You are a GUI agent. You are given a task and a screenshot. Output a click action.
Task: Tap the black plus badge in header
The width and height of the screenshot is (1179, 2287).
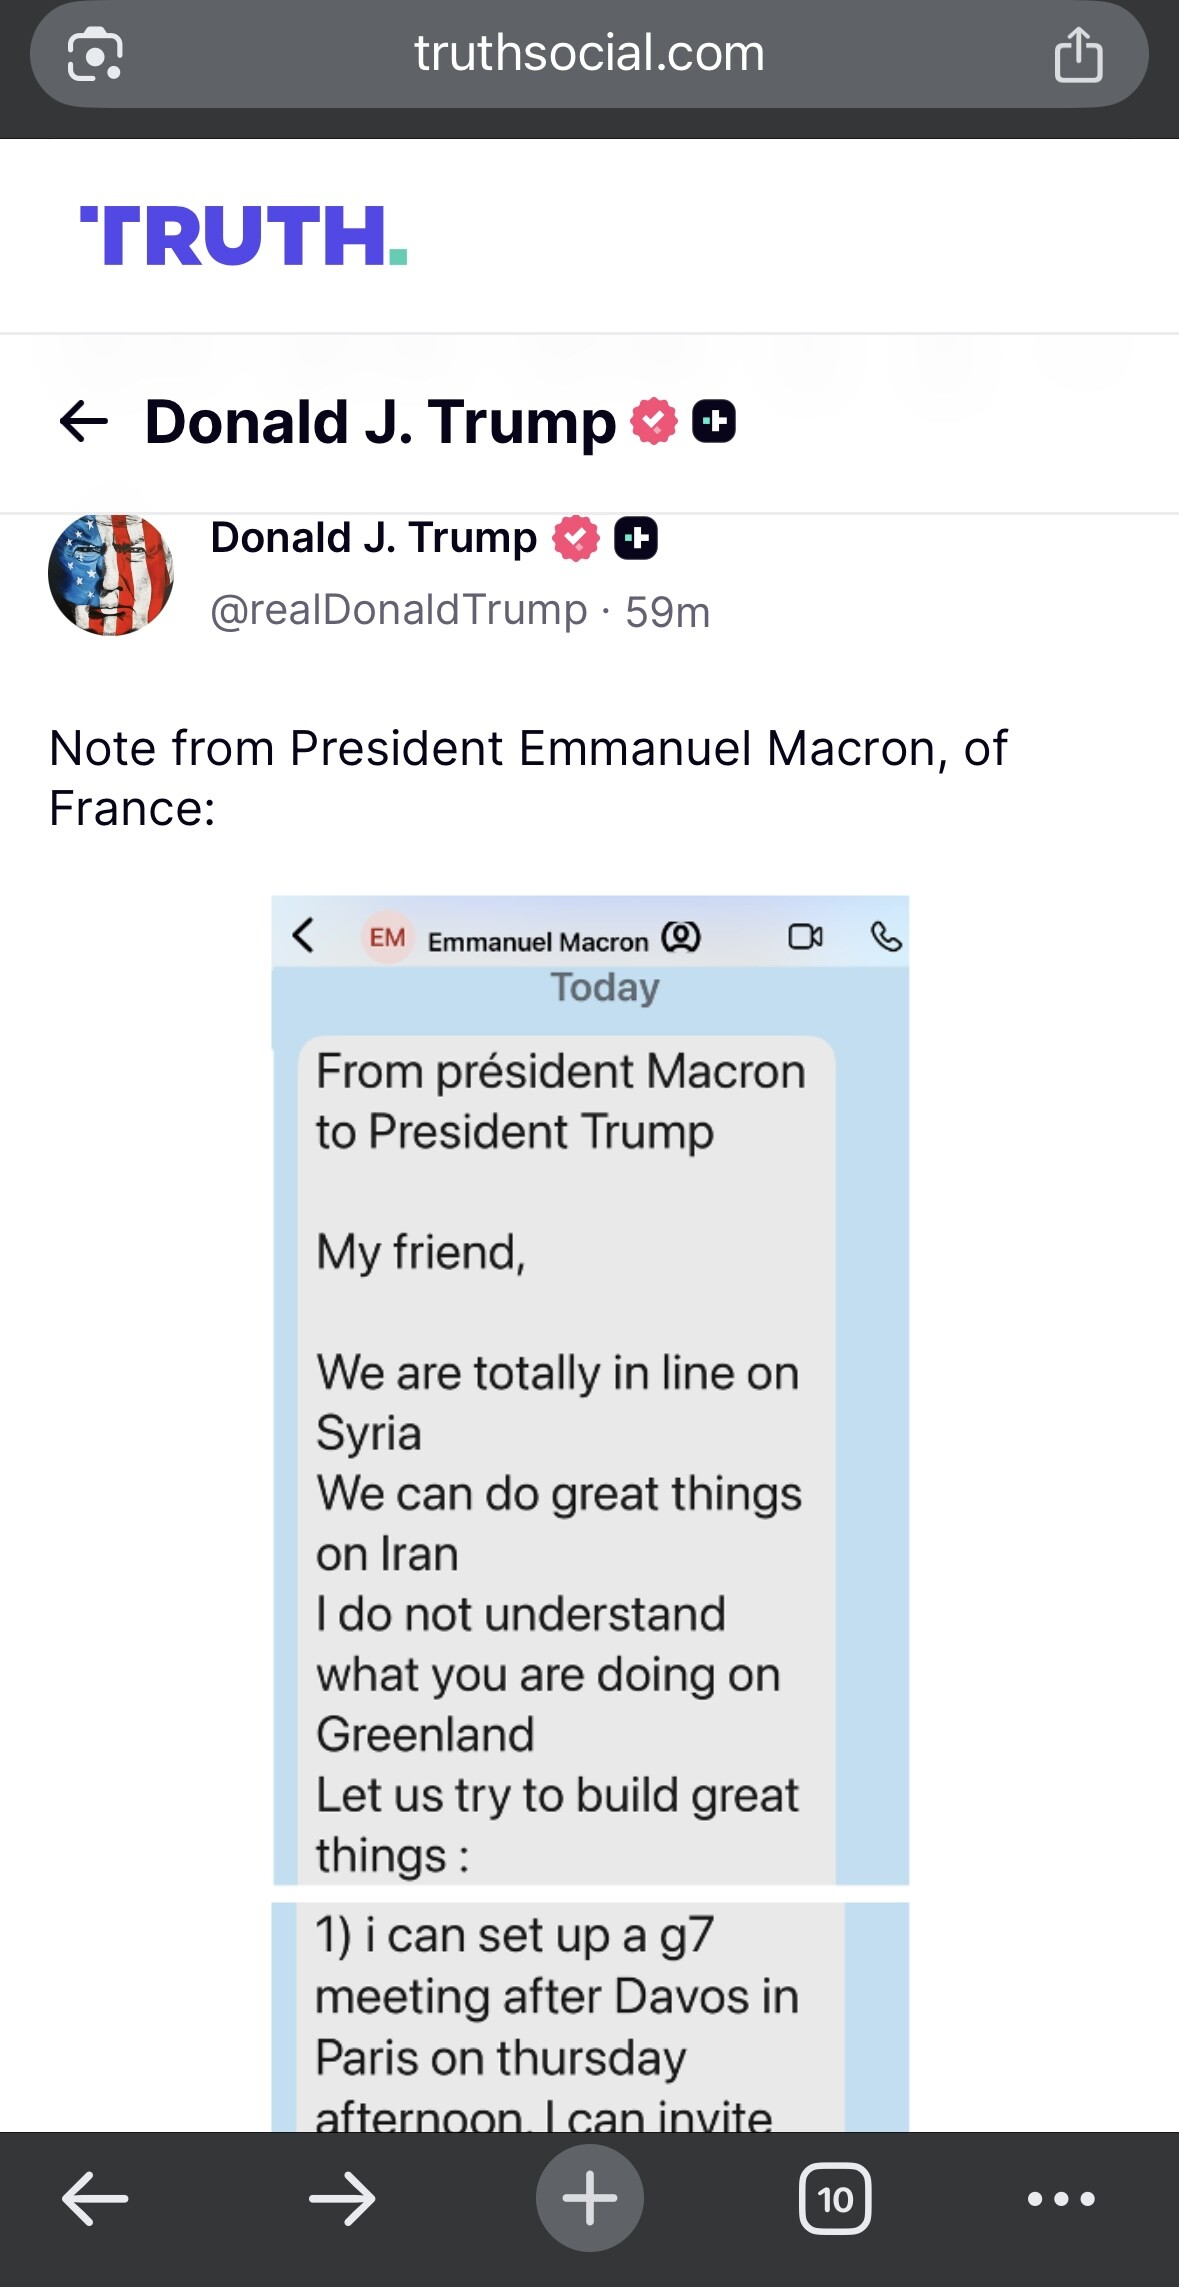(714, 421)
